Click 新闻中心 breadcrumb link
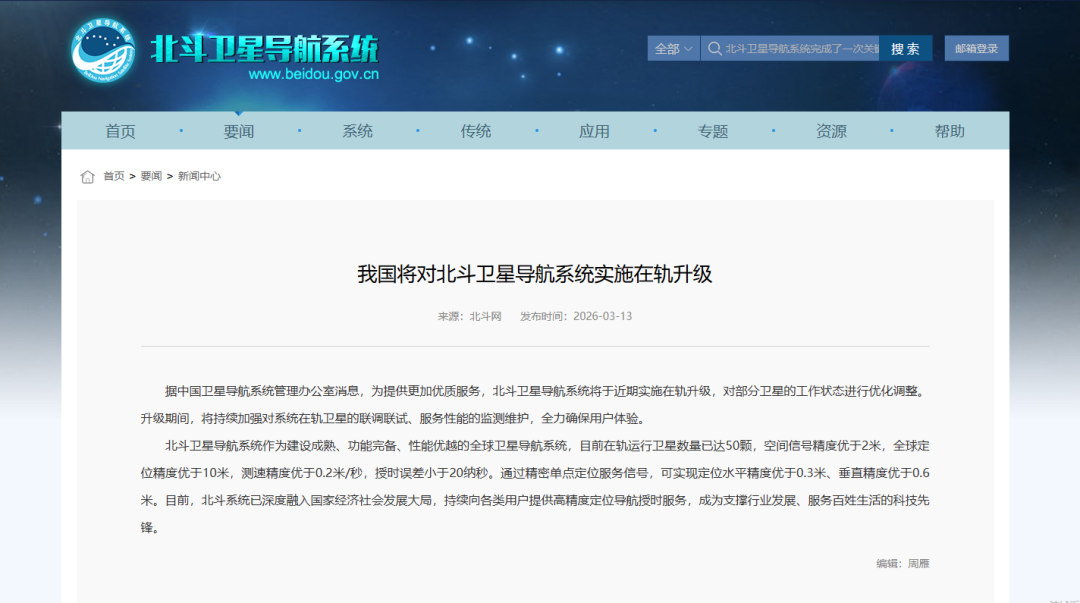 (x=199, y=176)
